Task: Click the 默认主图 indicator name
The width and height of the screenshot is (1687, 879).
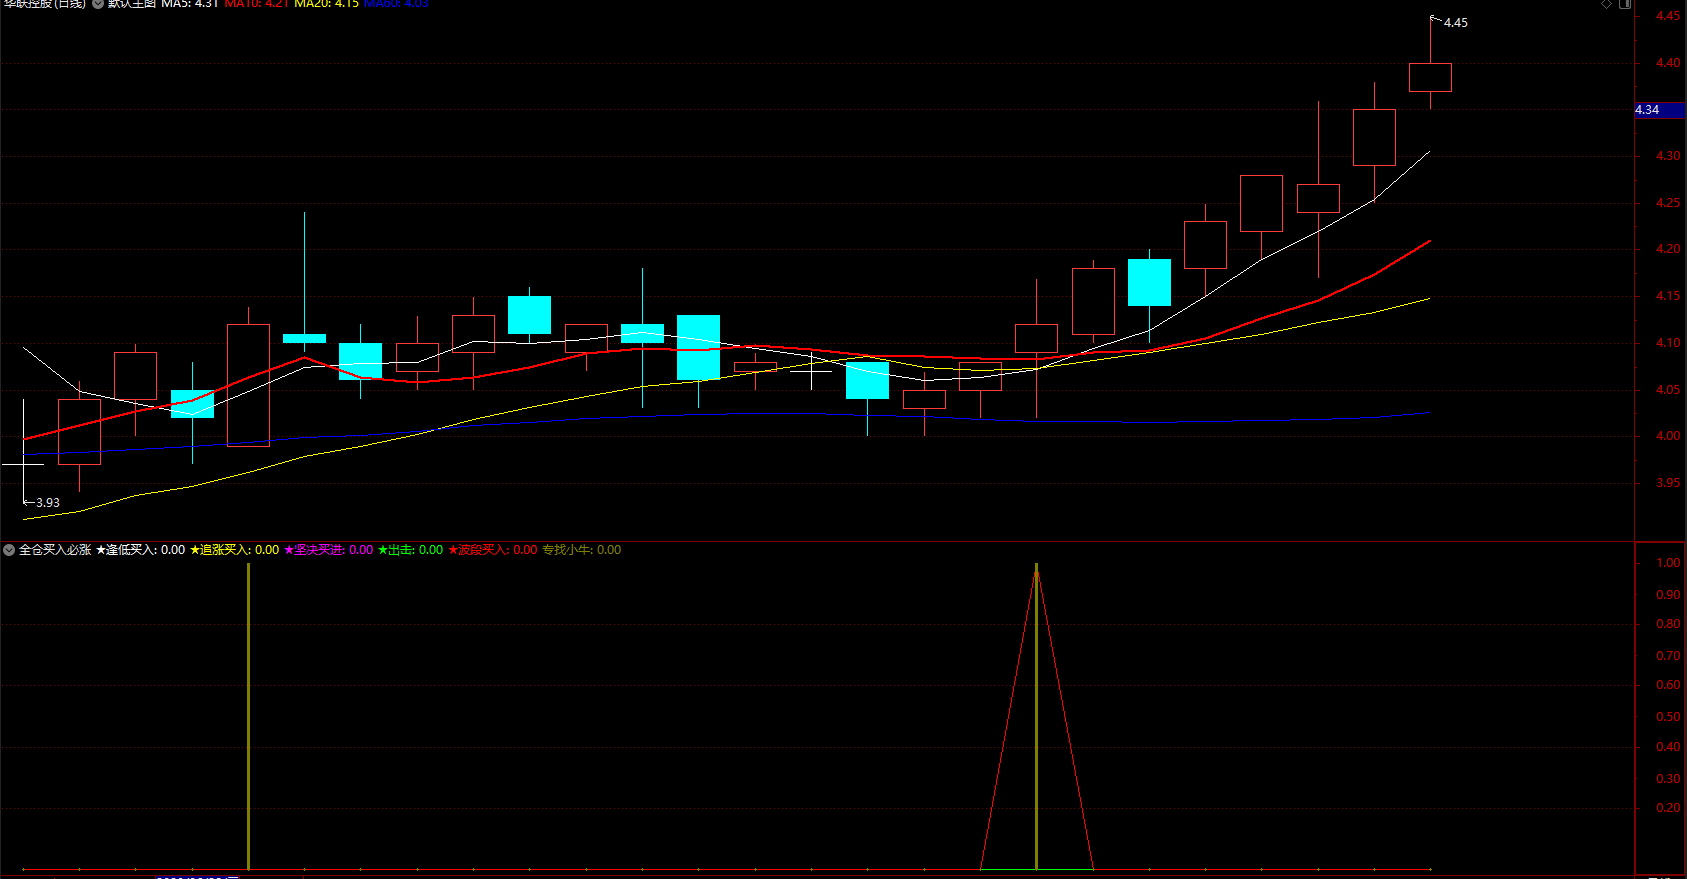Action: coord(132,4)
